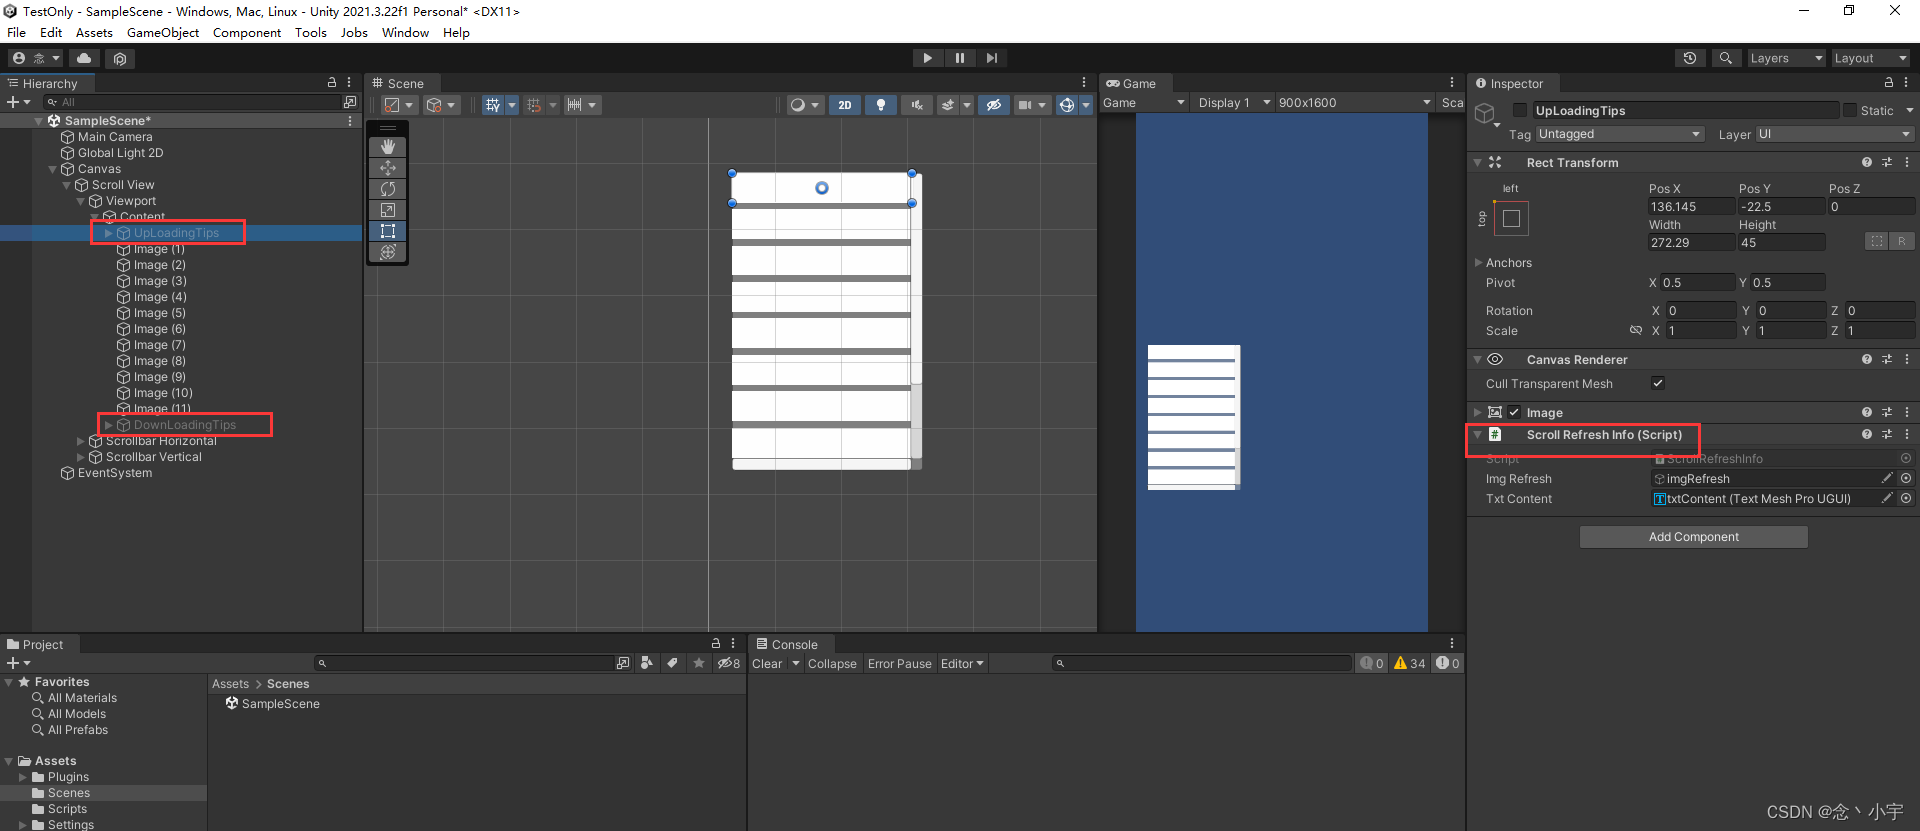Click the Scale constrain proportions link icon
Screen dimensions: 1920x831
1636,330
